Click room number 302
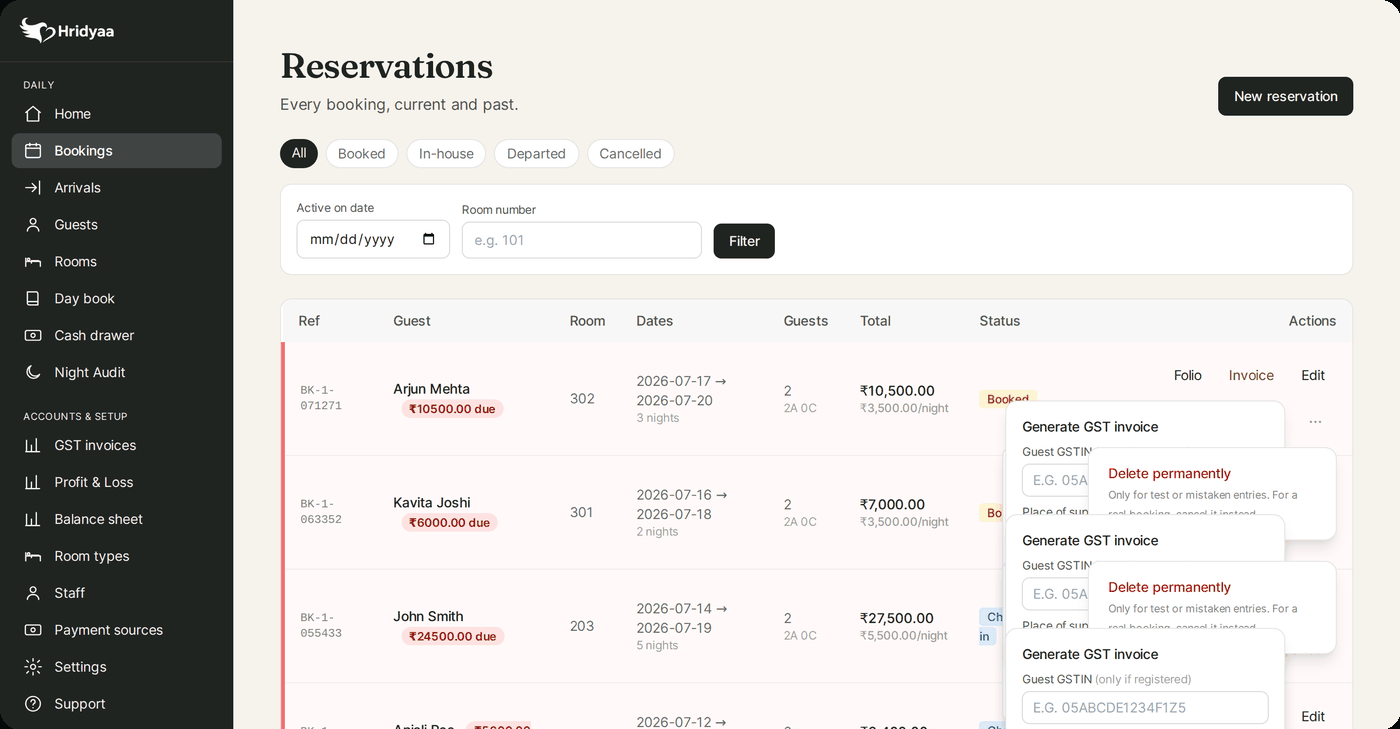The width and height of the screenshot is (1400, 729). pos(582,399)
